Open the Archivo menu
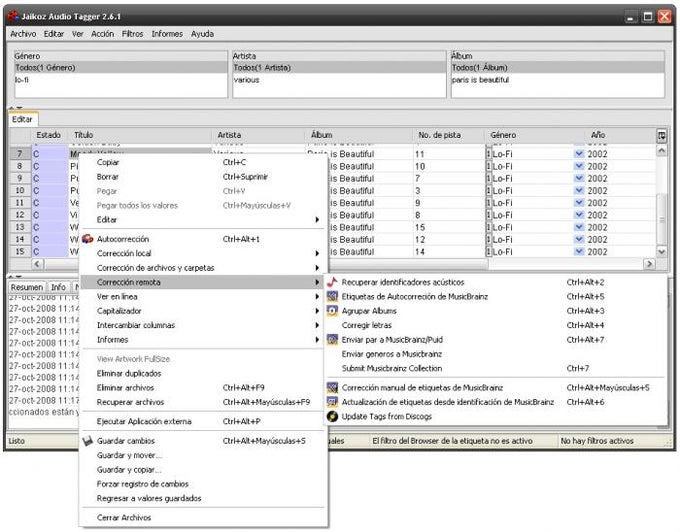Image resolution: width=680 pixels, height=532 pixels. [23, 34]
